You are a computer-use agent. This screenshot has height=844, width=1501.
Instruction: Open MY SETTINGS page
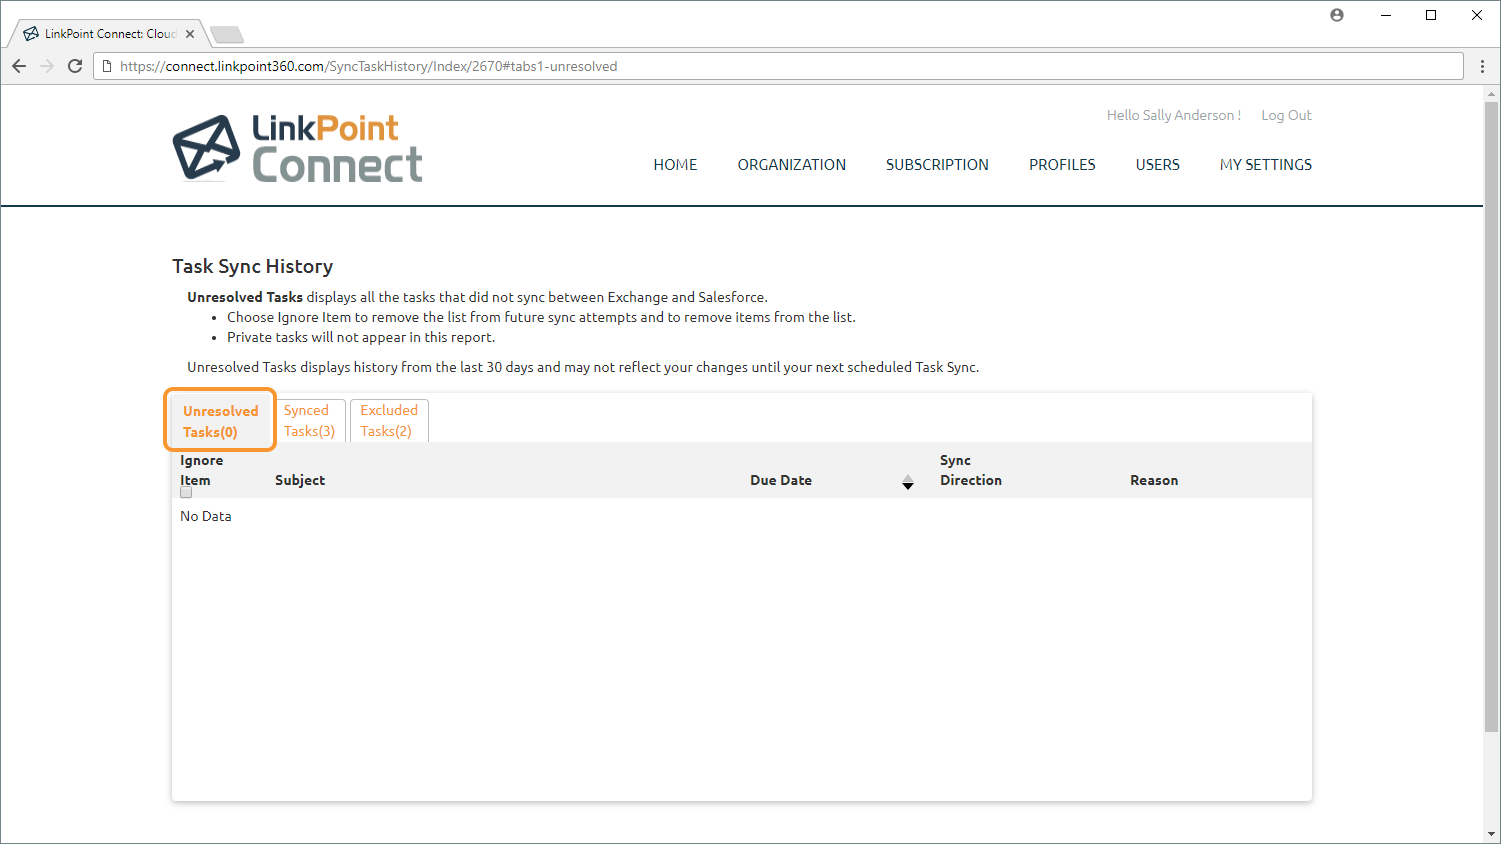tap(1265, 165)
